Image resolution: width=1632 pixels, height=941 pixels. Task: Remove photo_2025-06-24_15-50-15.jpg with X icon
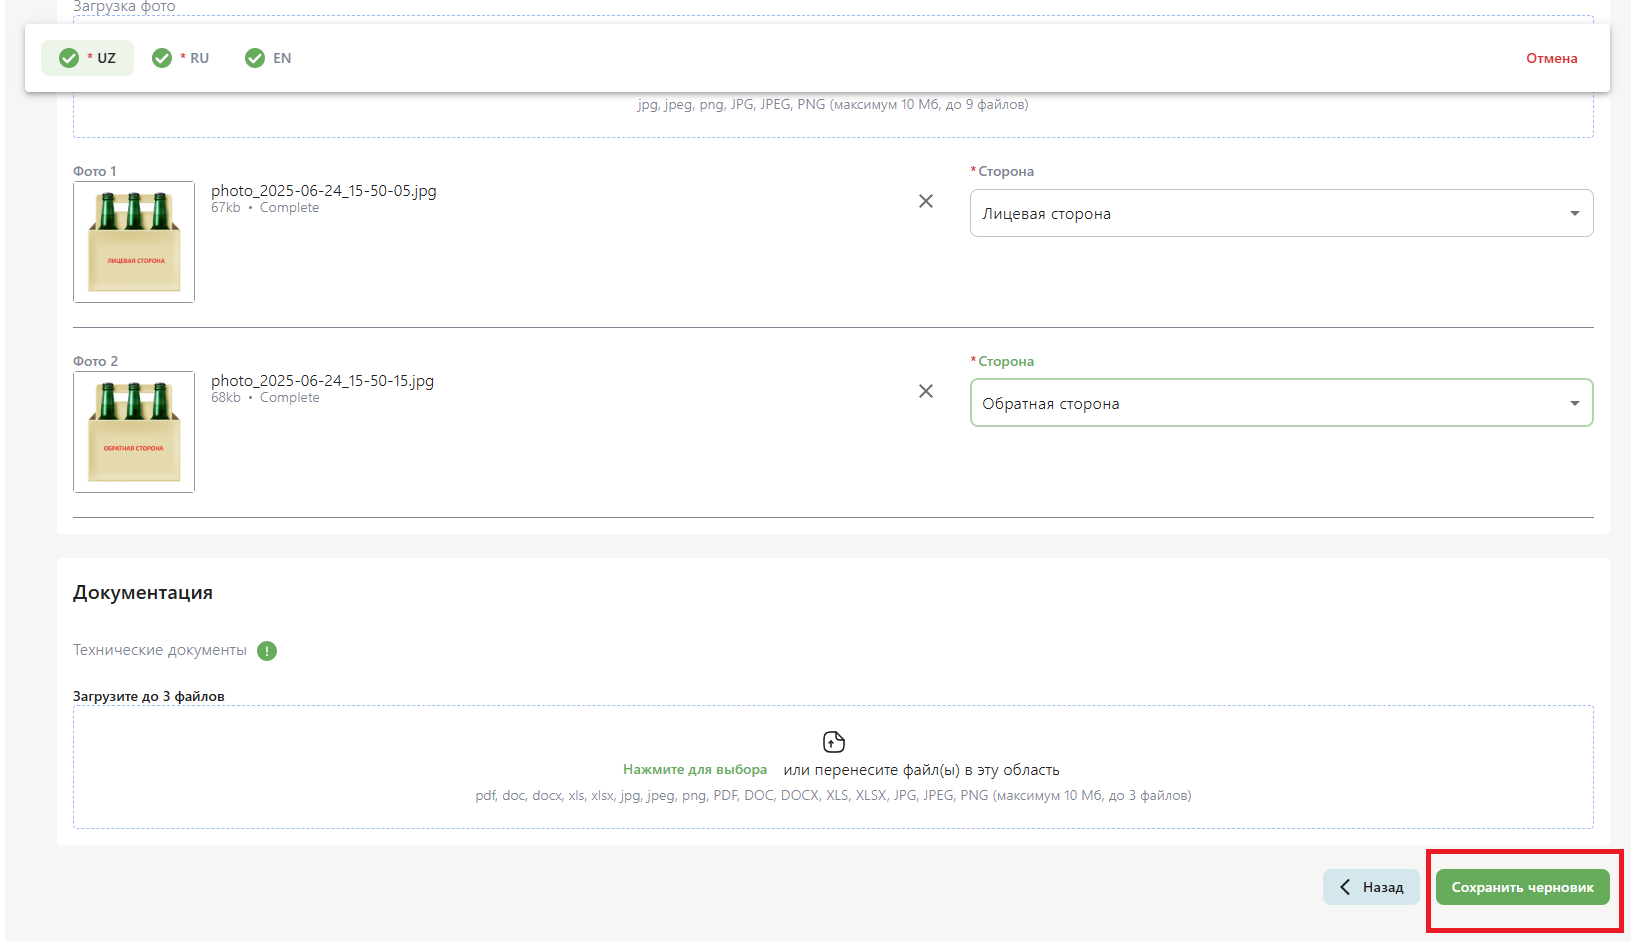pyautogui.click(x=926, y=391)
